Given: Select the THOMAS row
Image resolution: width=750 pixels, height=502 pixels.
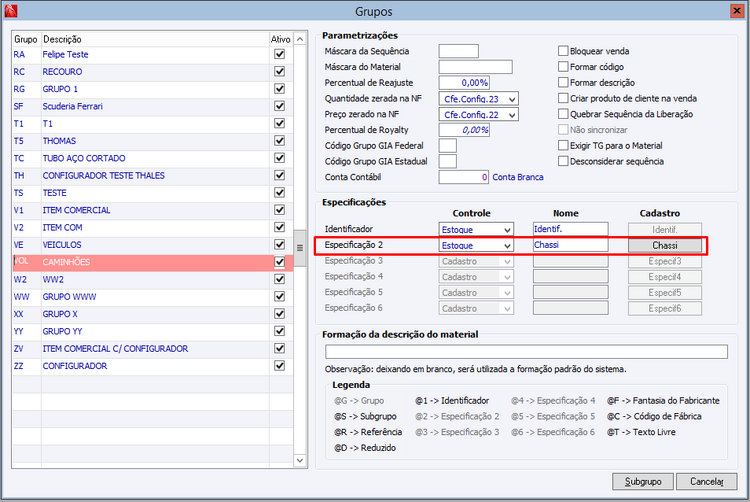Looking at the screenshot, I should point(153,141).
